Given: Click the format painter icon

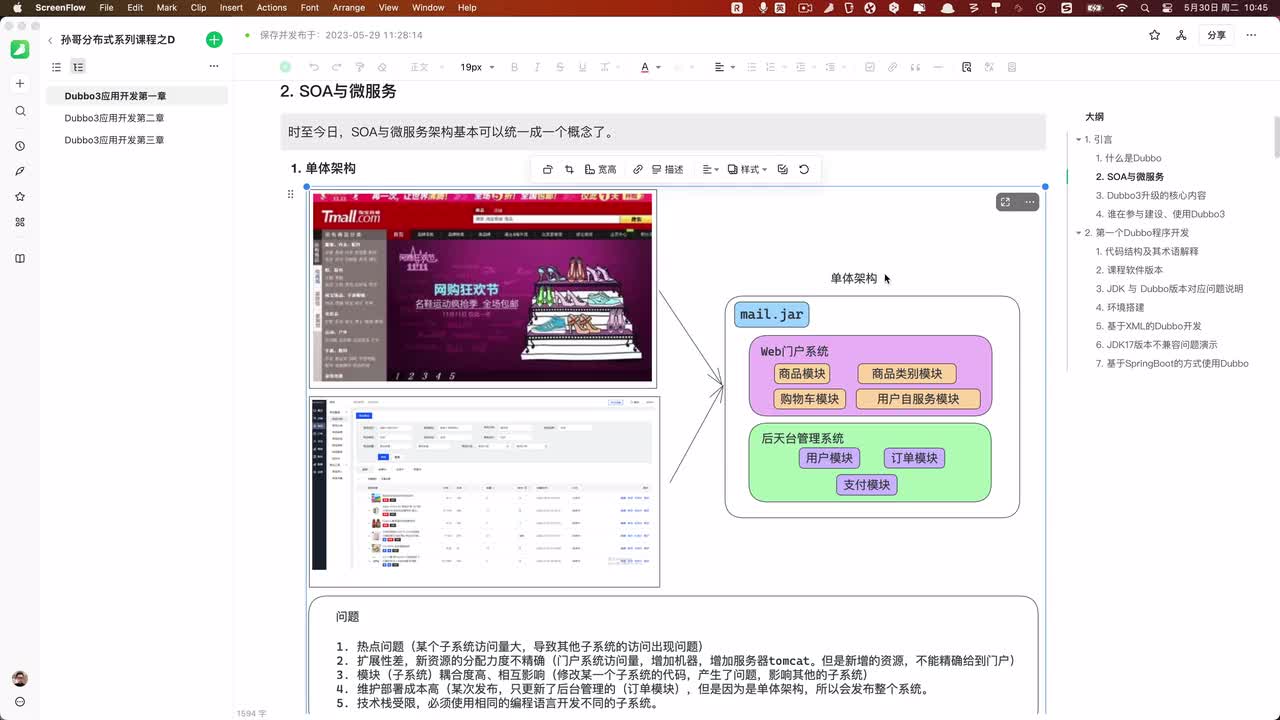Looking at the screenshot, I should [x=360, y=67].
